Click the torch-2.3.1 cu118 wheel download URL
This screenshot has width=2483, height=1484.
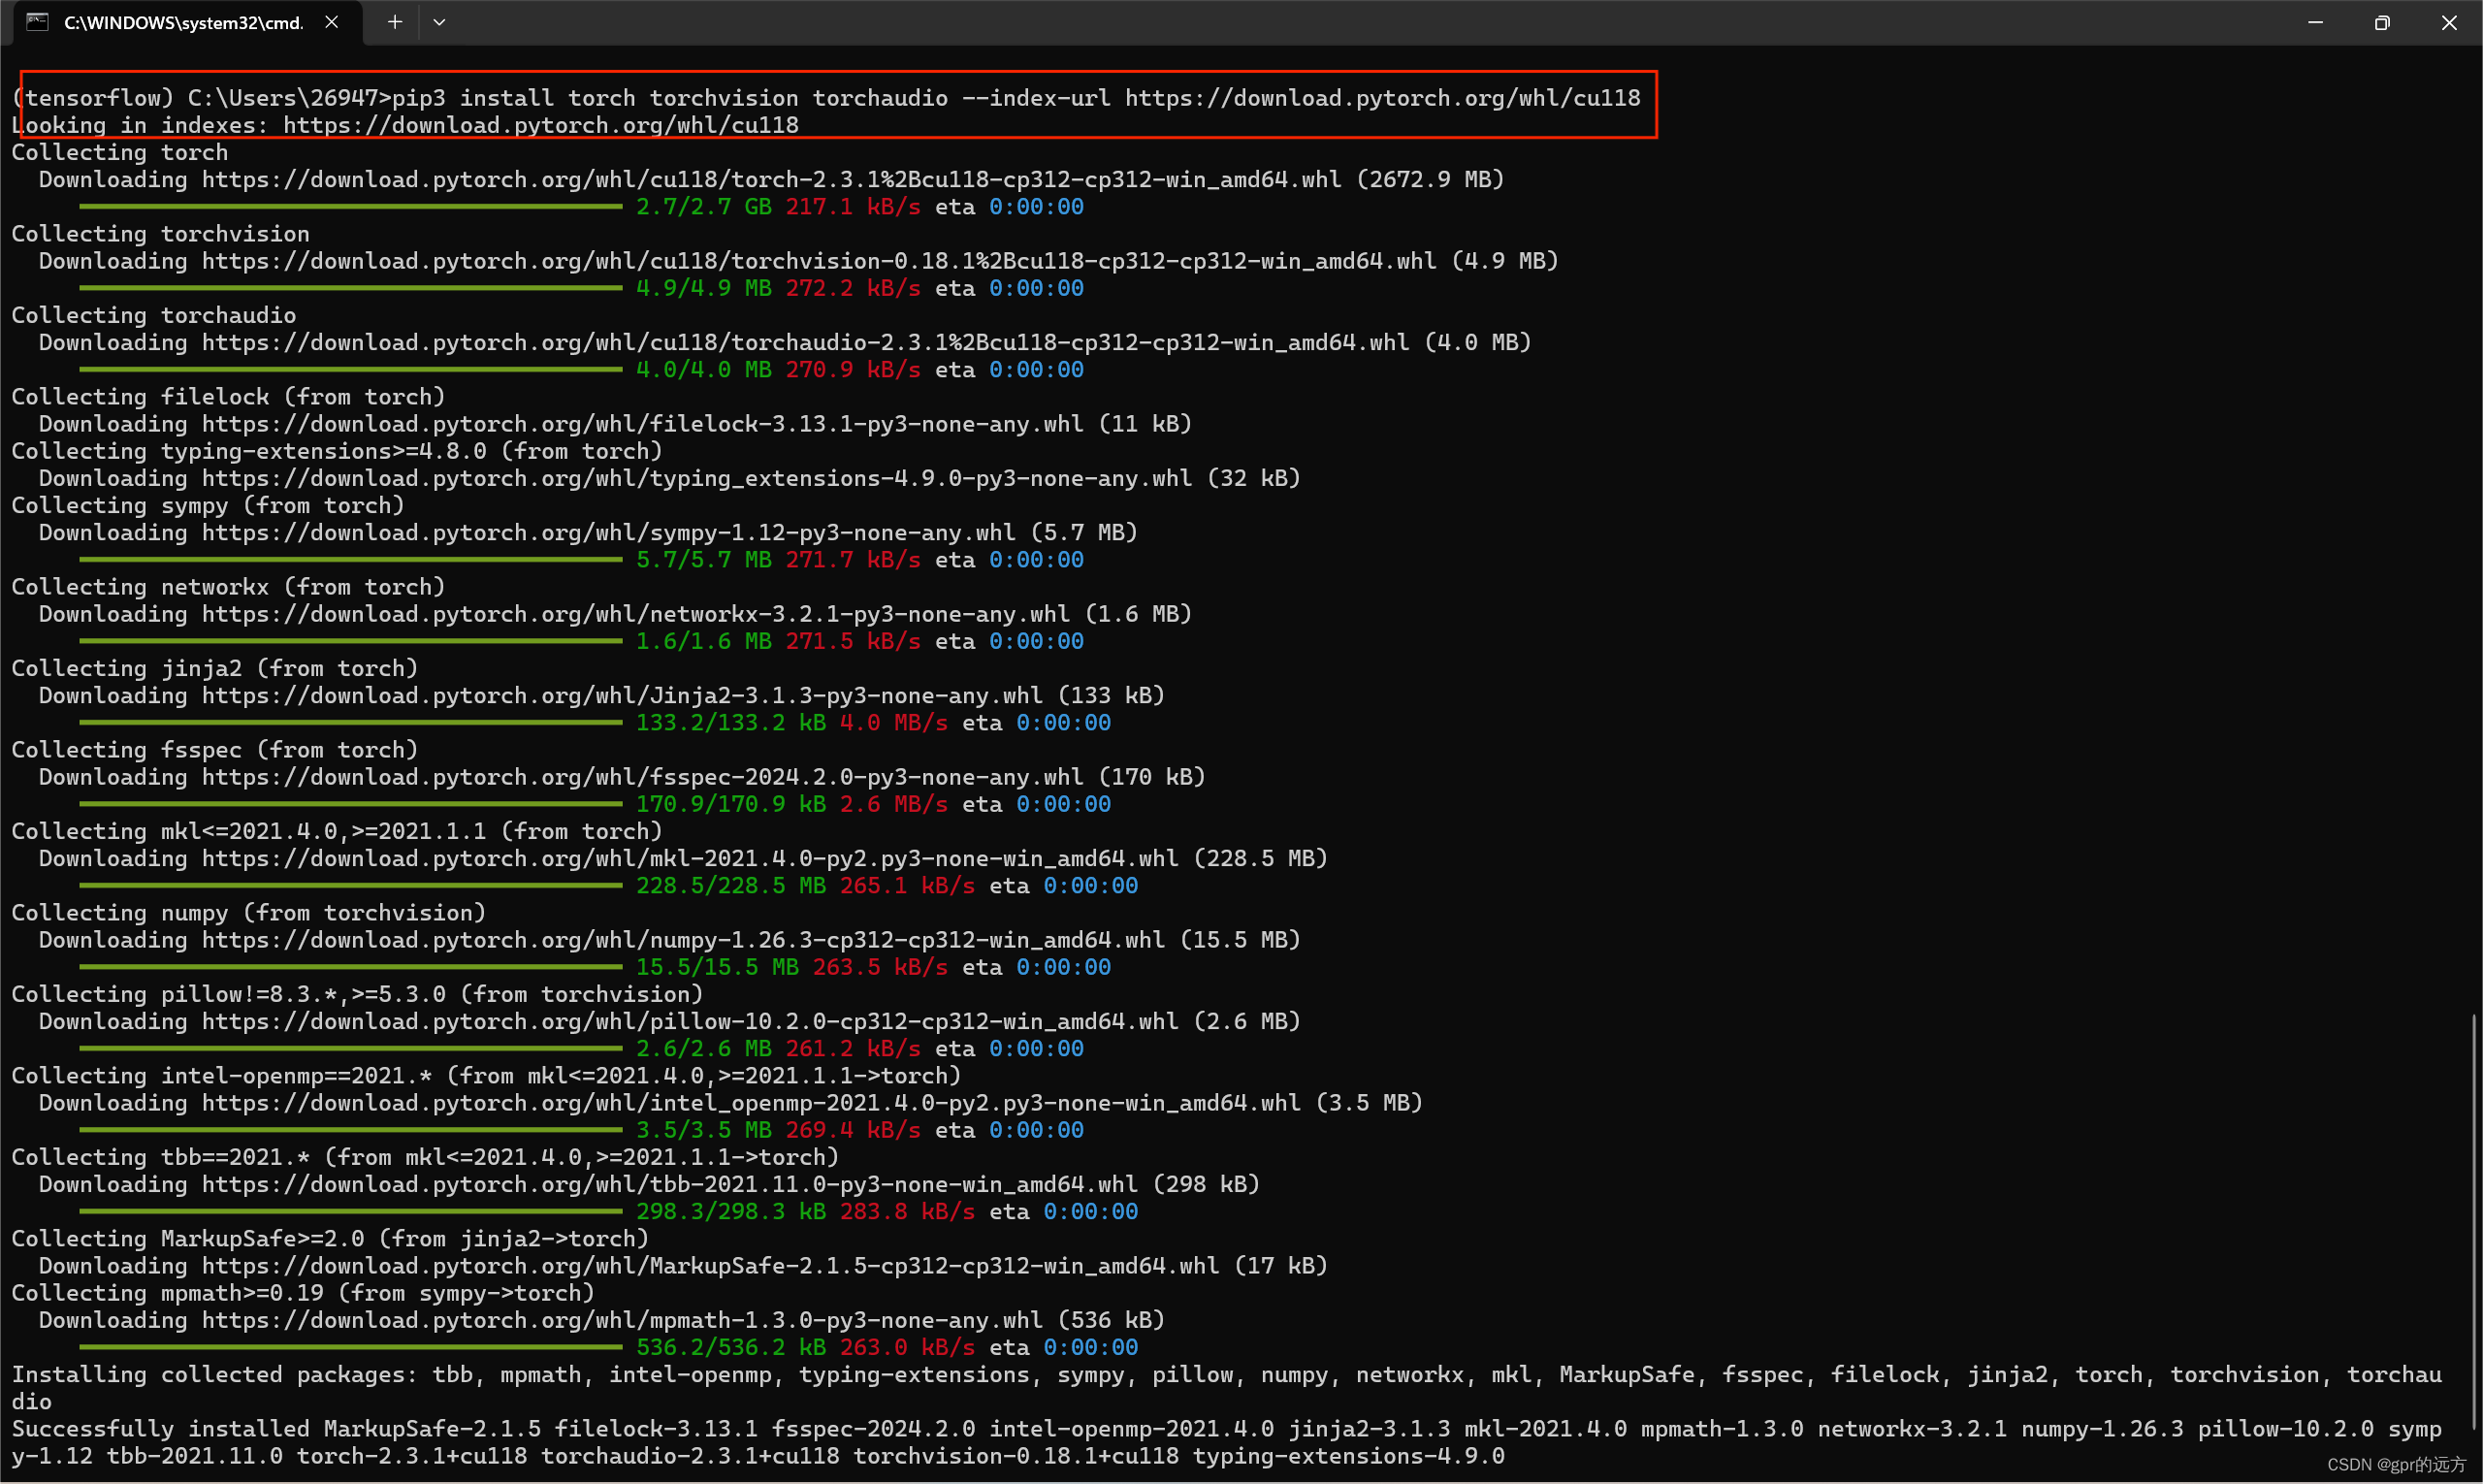(771, 179)
